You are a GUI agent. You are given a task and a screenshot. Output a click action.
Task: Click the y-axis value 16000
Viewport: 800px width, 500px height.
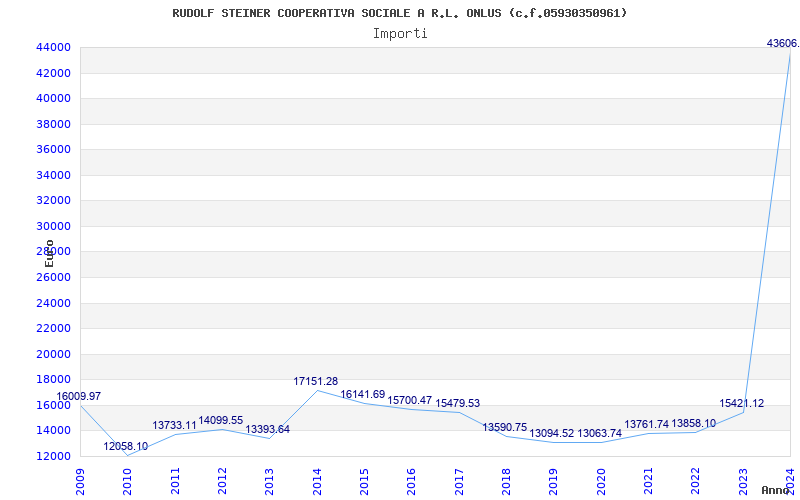[x=53, y=405]
